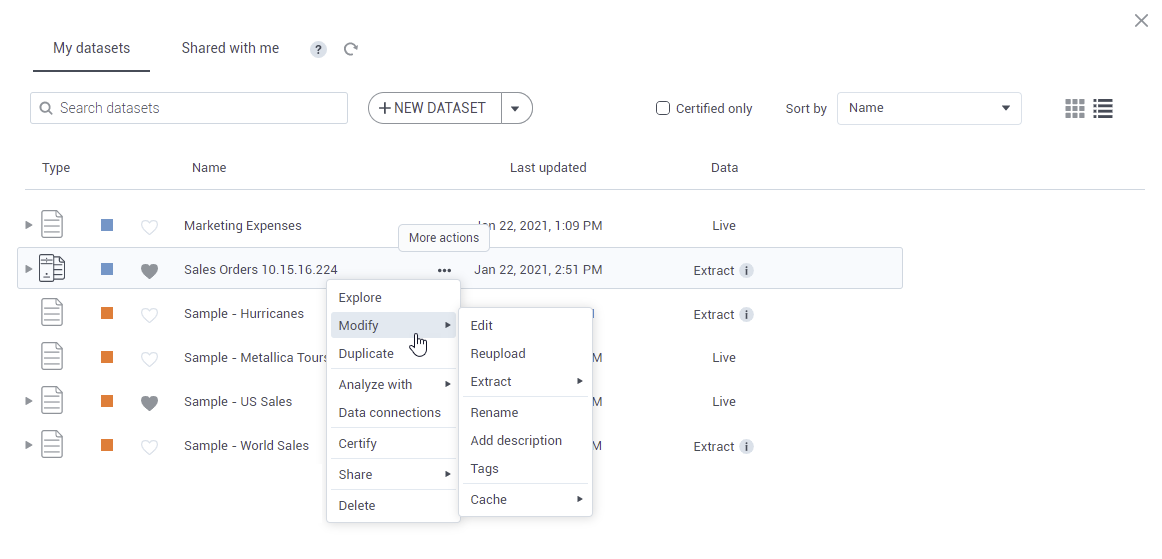Click the refresh datasets icon
The height and width of the screenshot is (559, 1162).
tap(351, 49)
